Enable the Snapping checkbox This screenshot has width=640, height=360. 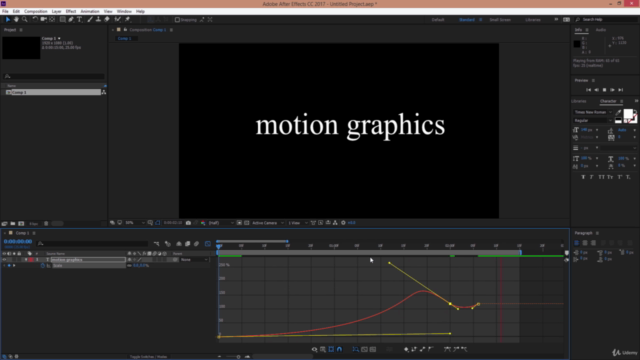pyautogui.click(x=177, y=20)
